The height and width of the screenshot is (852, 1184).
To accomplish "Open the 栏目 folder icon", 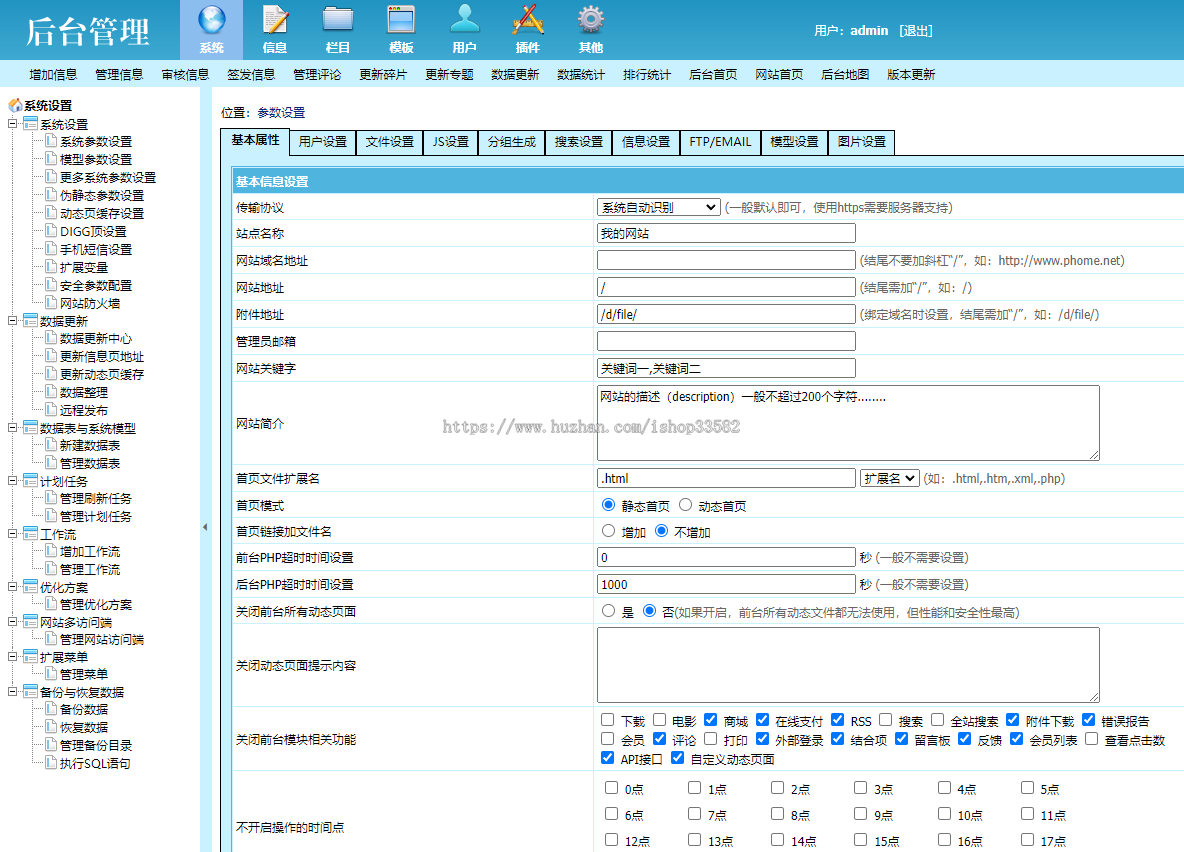I will tap(338, 20).
